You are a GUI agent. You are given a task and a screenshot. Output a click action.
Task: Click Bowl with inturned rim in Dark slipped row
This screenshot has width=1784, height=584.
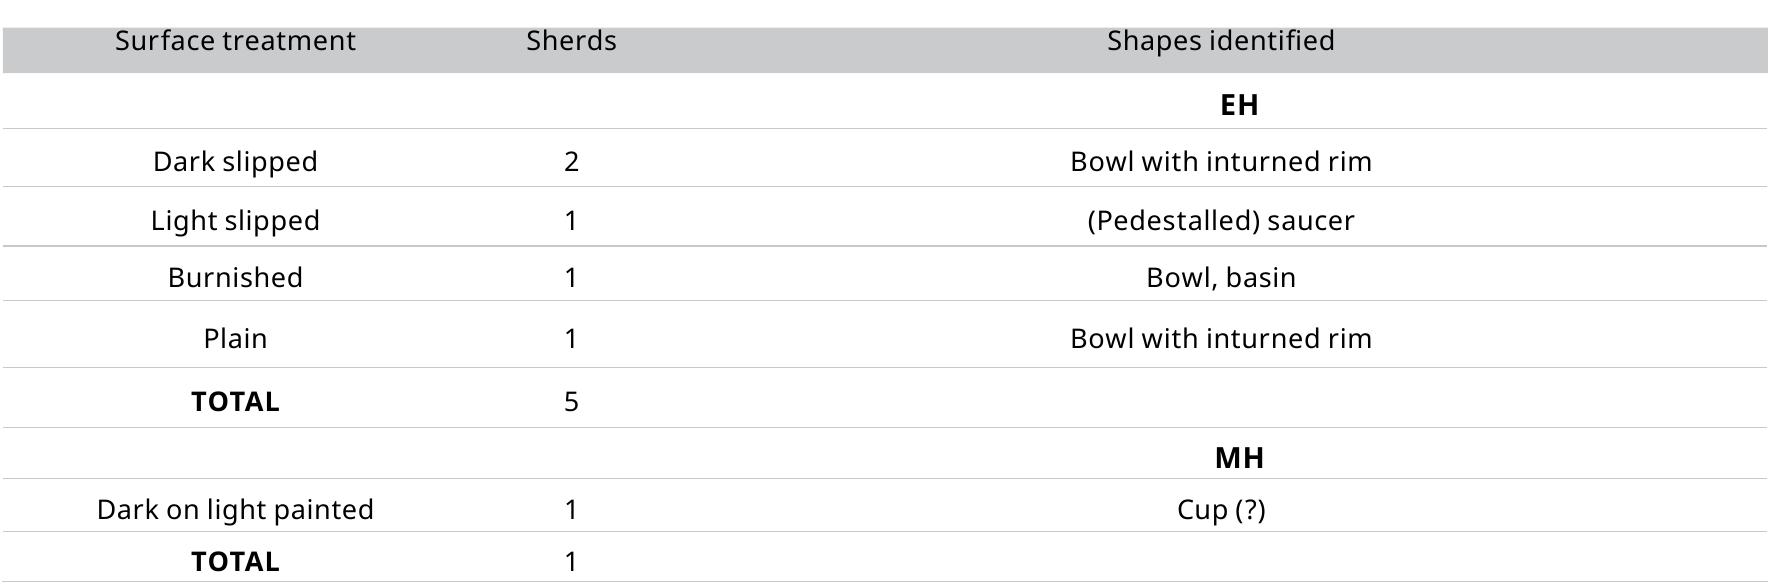coord(1220,162)
